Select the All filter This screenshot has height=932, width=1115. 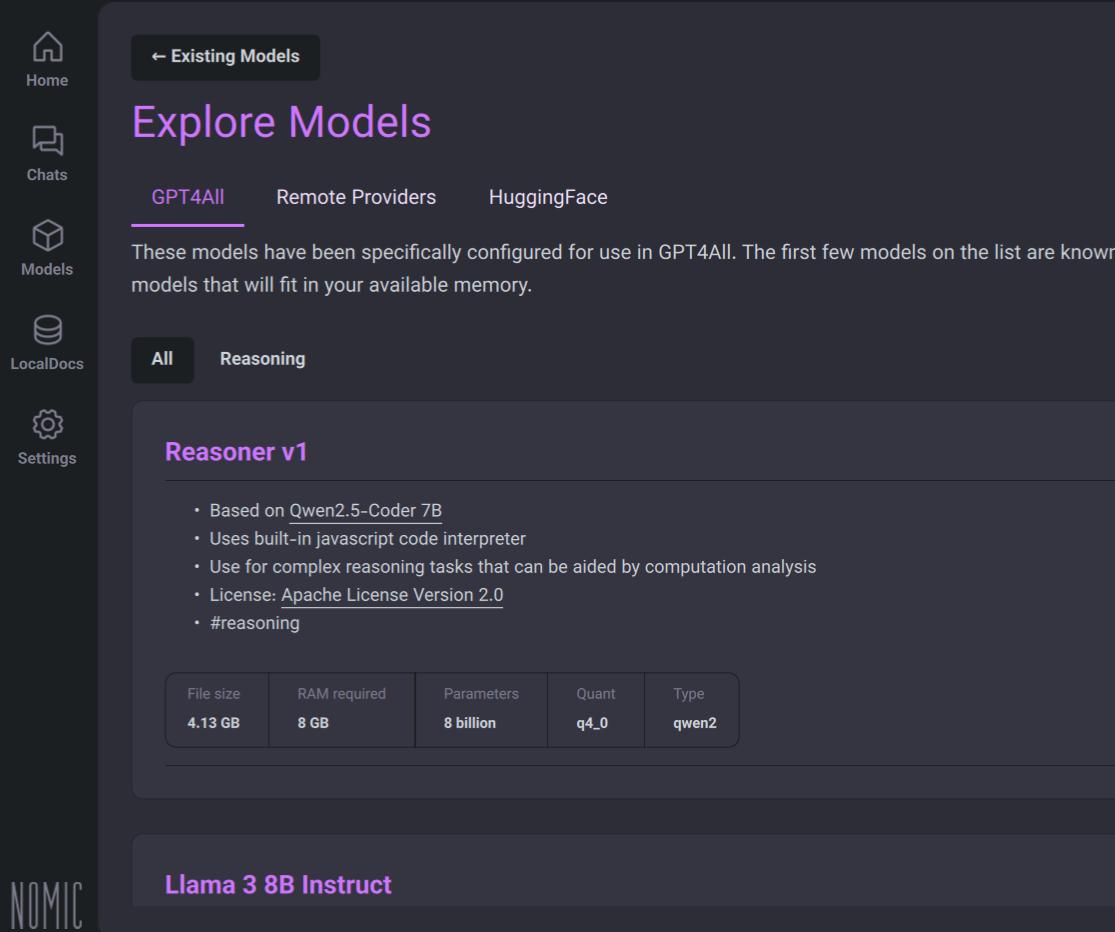click(x=162, y=359)
